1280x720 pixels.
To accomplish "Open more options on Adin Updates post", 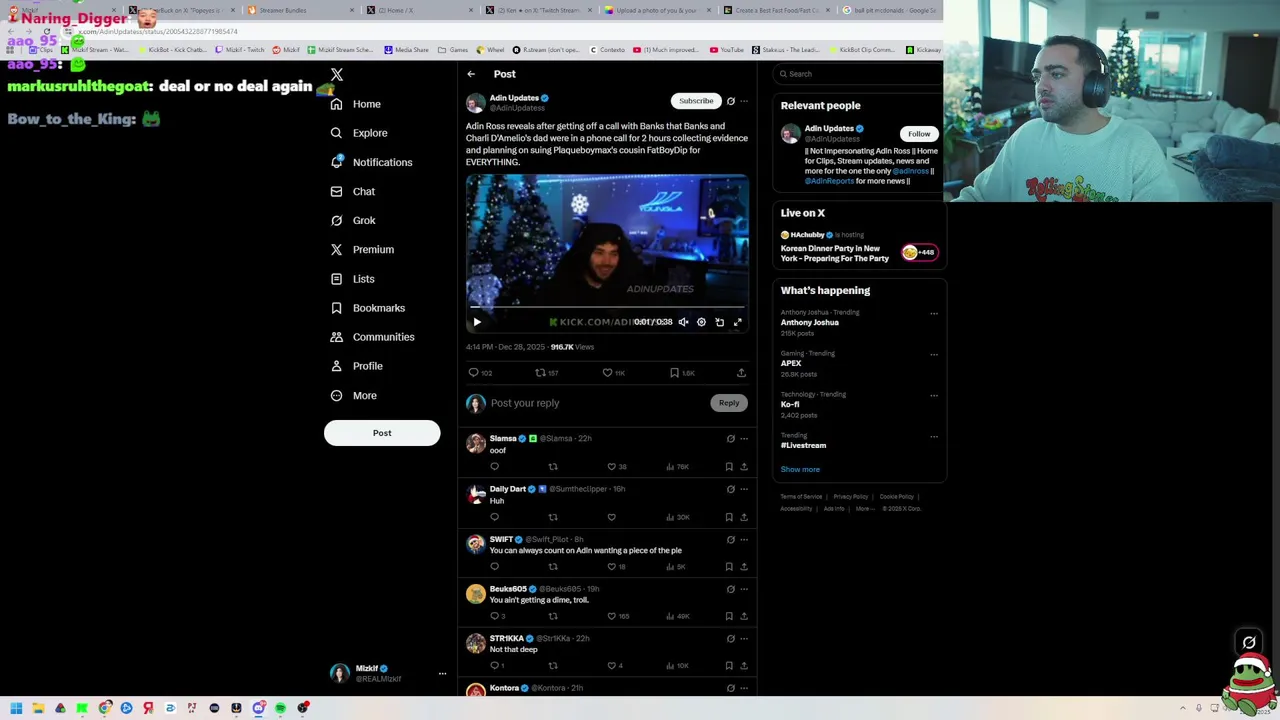I will click(x=743, y=101).
